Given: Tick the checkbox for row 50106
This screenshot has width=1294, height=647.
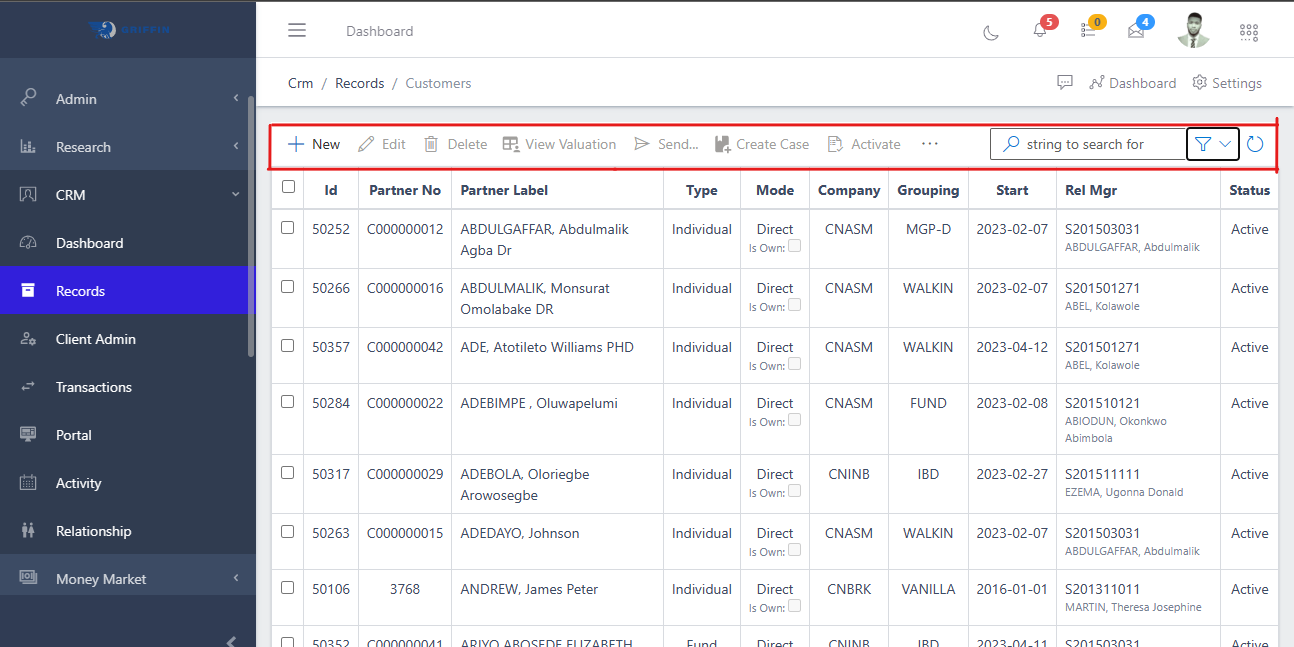Looking at the screenshot, I should pos(288,588).
